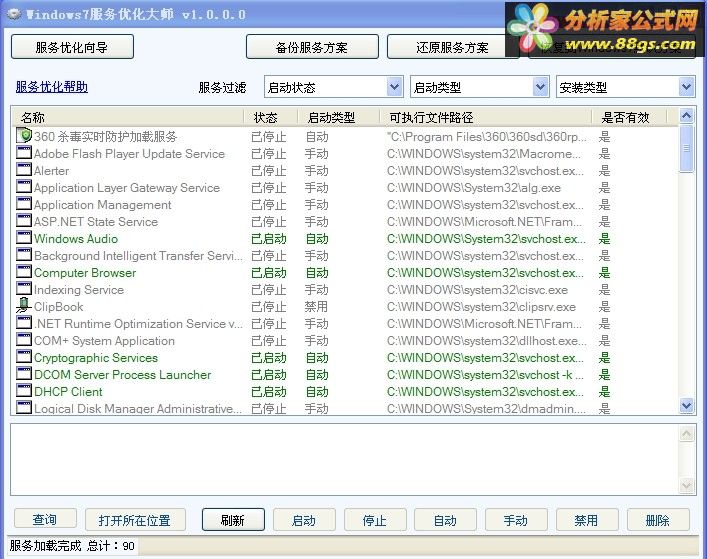The height and width of the screenshot is (559, 707).
Task: Click the 查询 button
Action: point(45,519)
